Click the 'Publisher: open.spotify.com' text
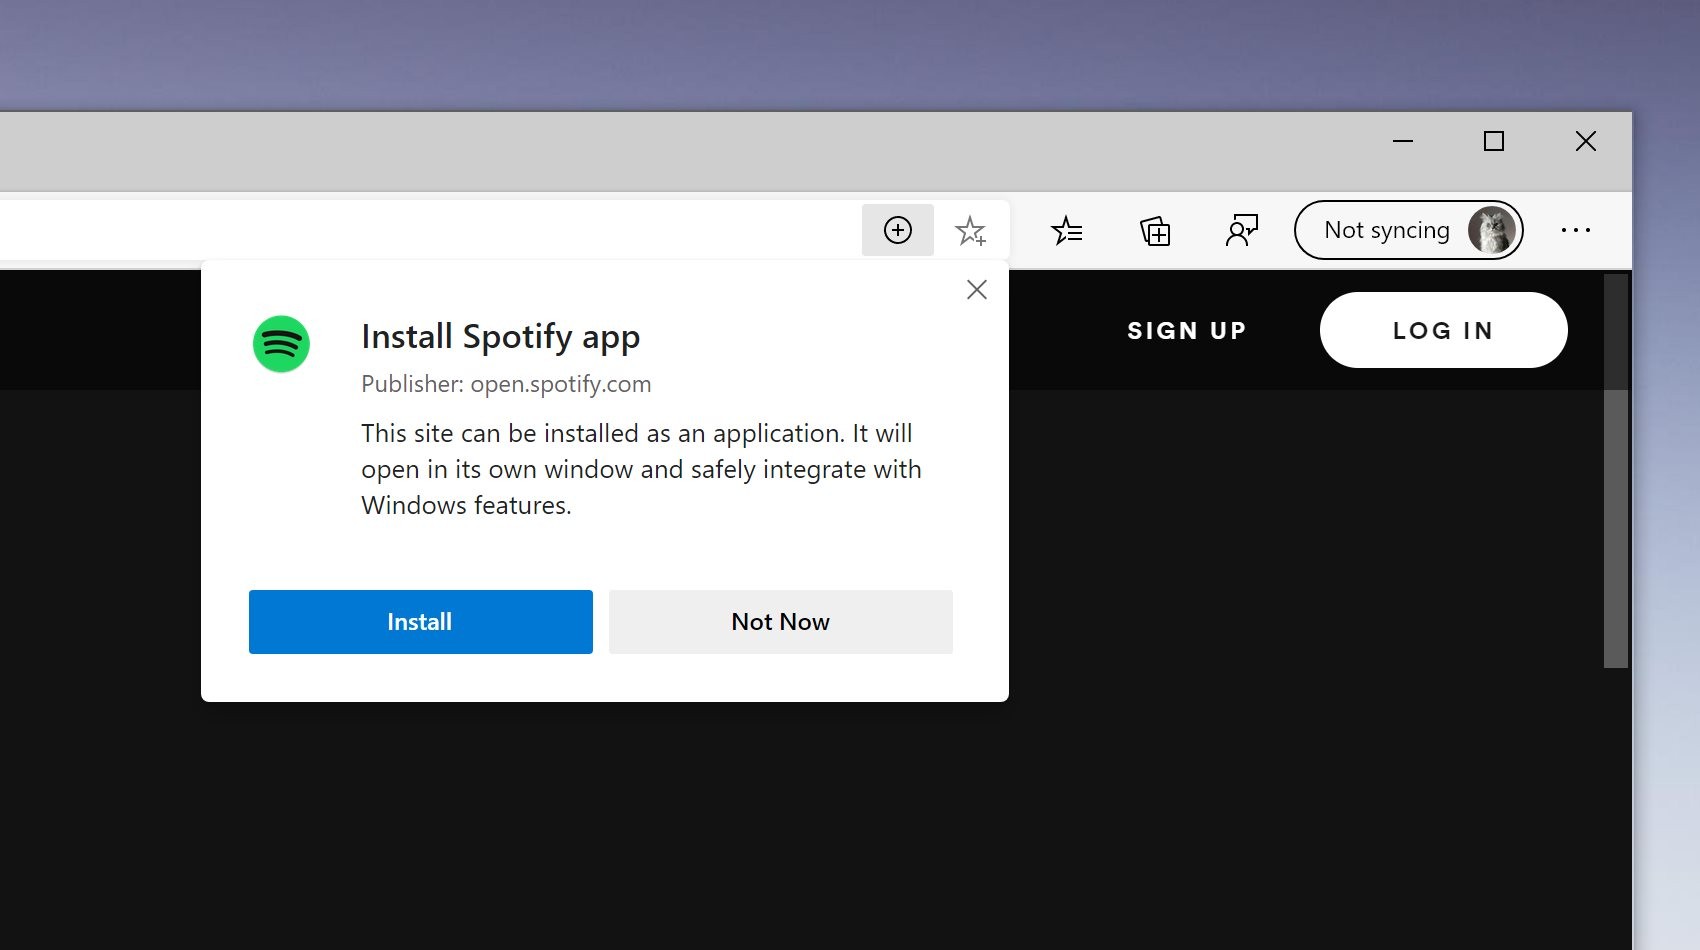The width and height of the screenshot is (1700, 950). (506, 384)
